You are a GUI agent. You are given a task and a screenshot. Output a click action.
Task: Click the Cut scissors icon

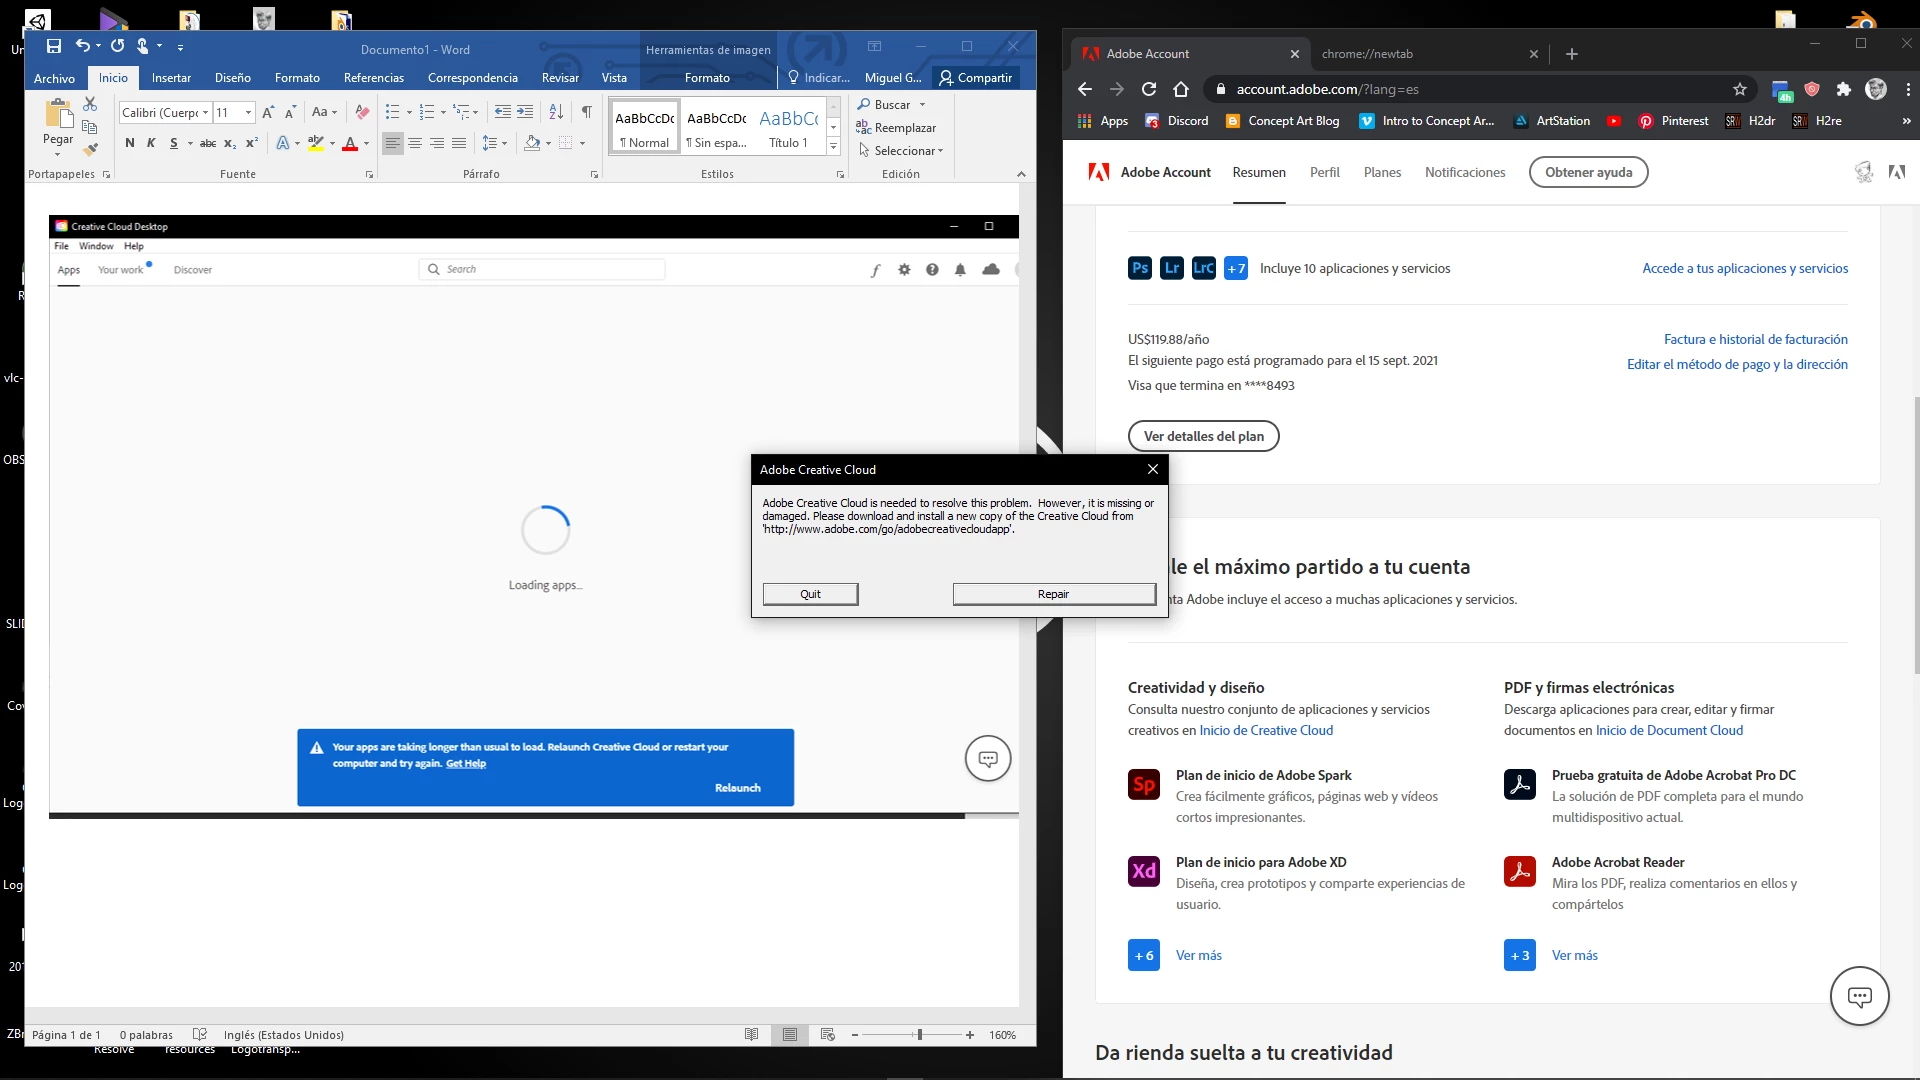[90, 104]
